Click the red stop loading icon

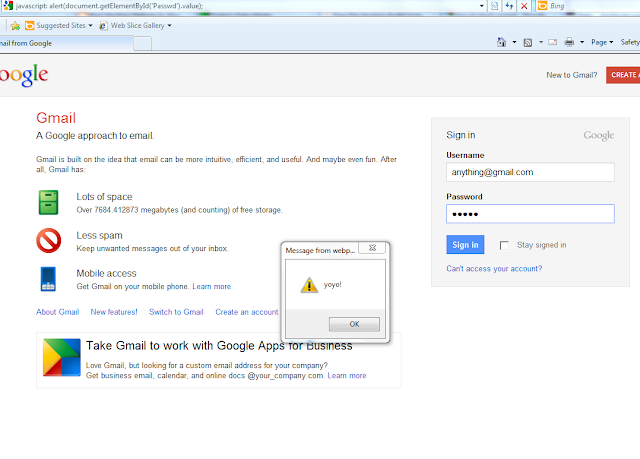pyautogui.click(x=524, y=6)
